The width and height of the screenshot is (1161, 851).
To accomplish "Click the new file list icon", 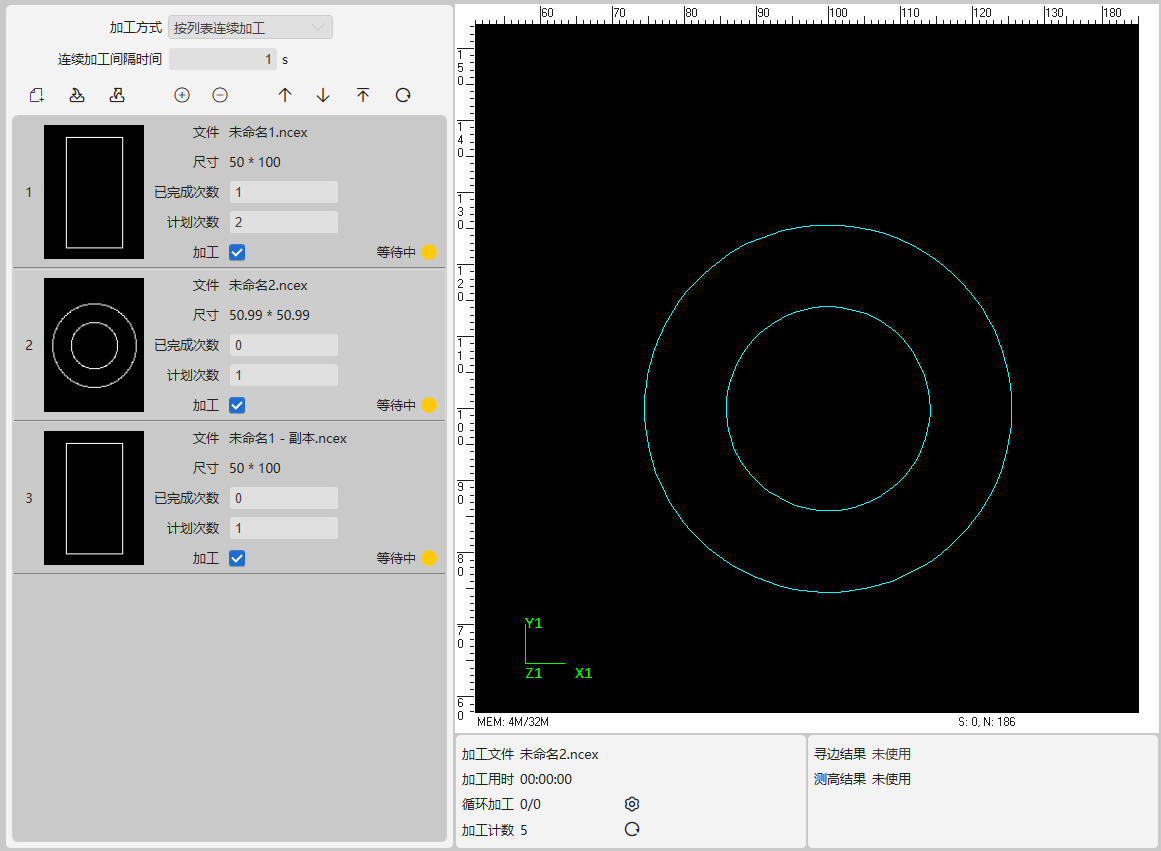I will coord(37,95).
